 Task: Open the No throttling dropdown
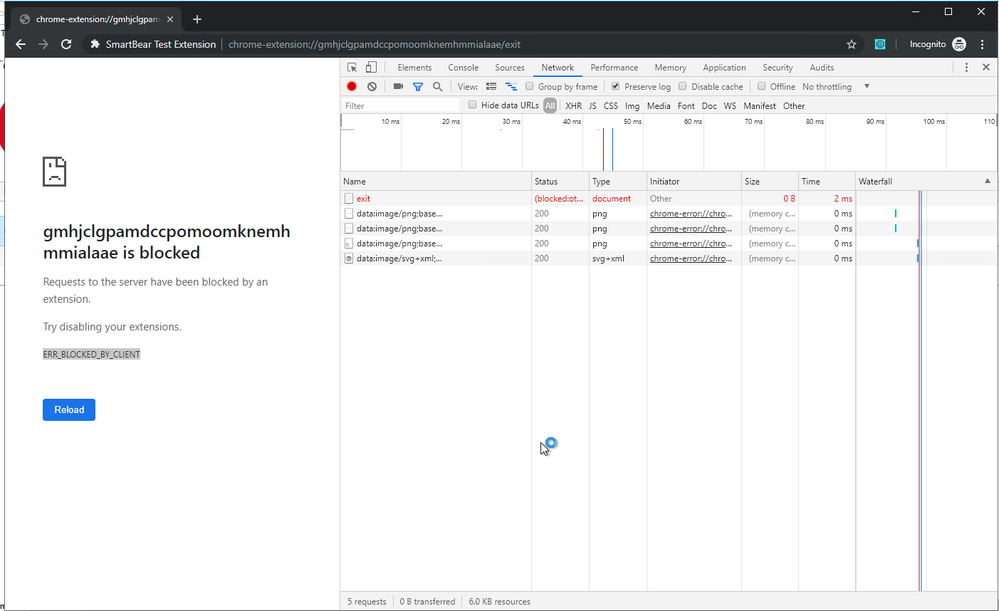836,87
